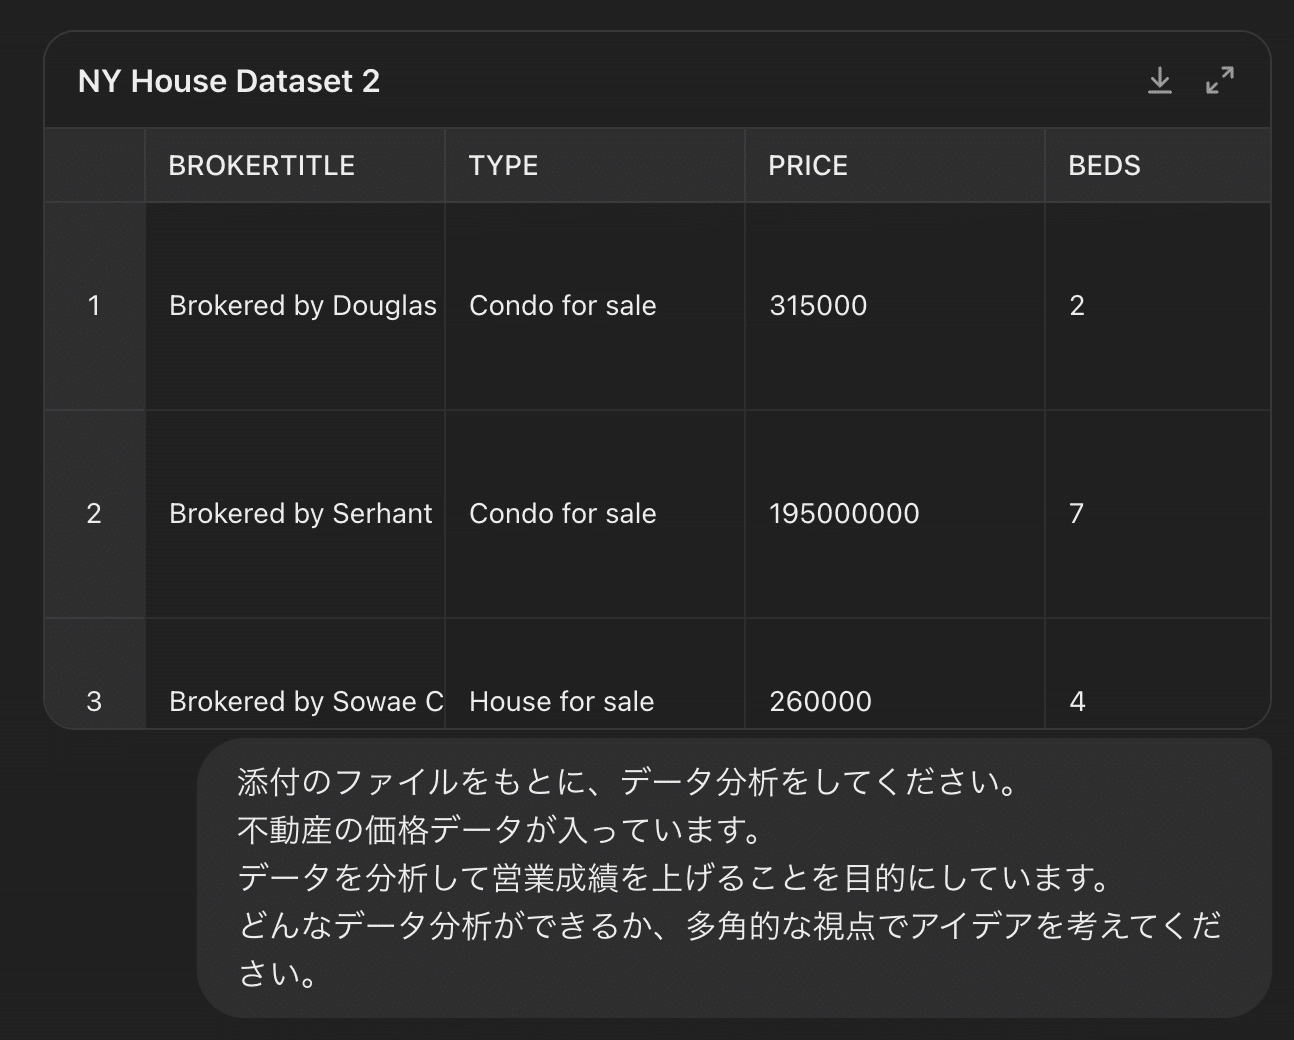This screenshot has width=1294, height=1040.
Task: Click the PRICE column header
Action: (808, 166)
